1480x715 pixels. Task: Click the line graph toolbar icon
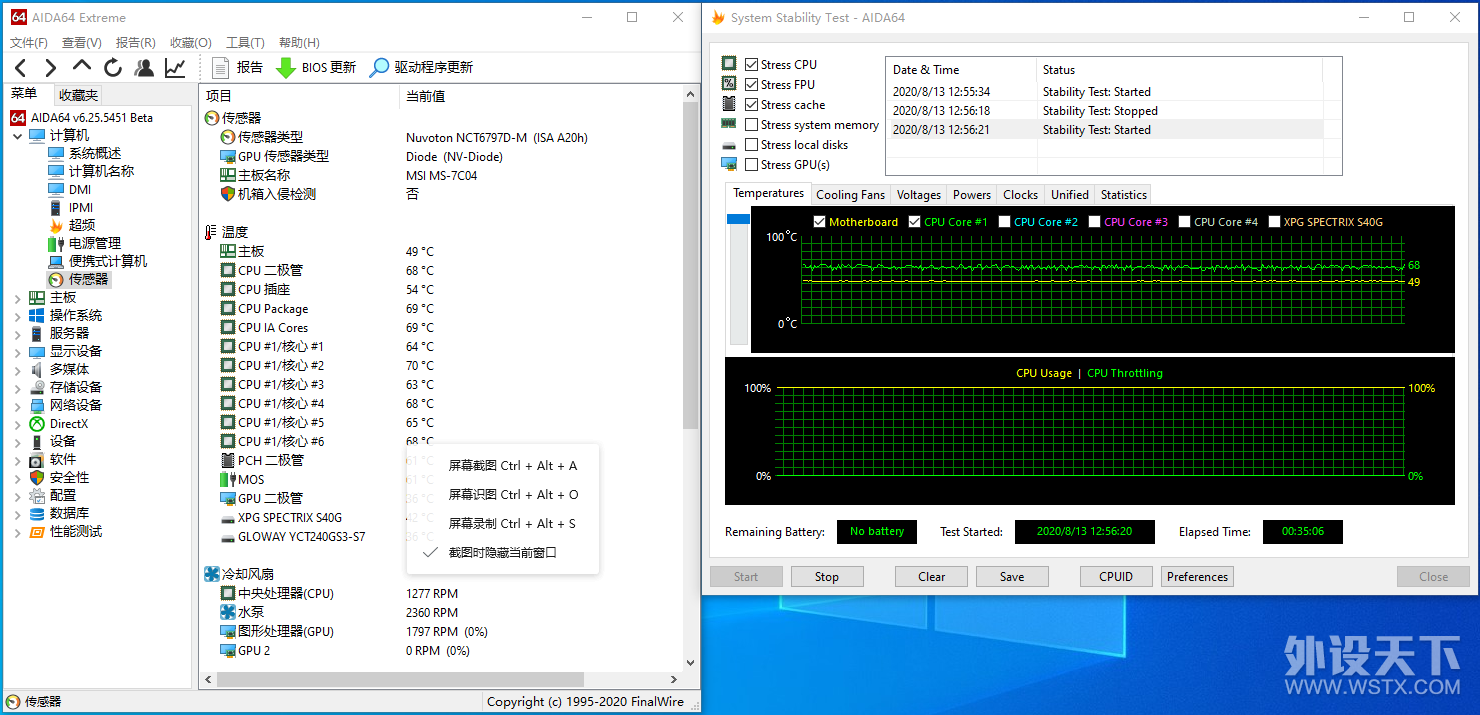tap(175, 68)
